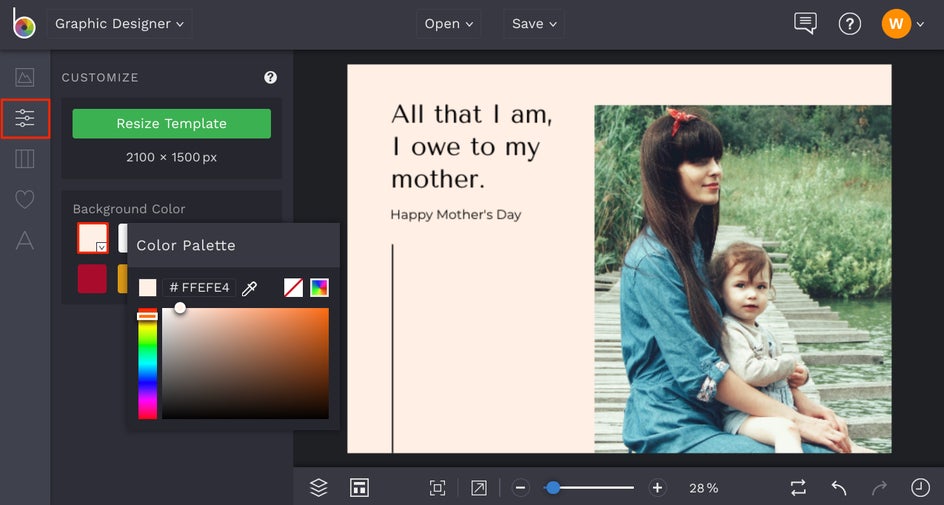Image resolution: width=944 pixels, height=505 pixels.
Task: Click the orange W account avatar
Action: coord(896,24)
